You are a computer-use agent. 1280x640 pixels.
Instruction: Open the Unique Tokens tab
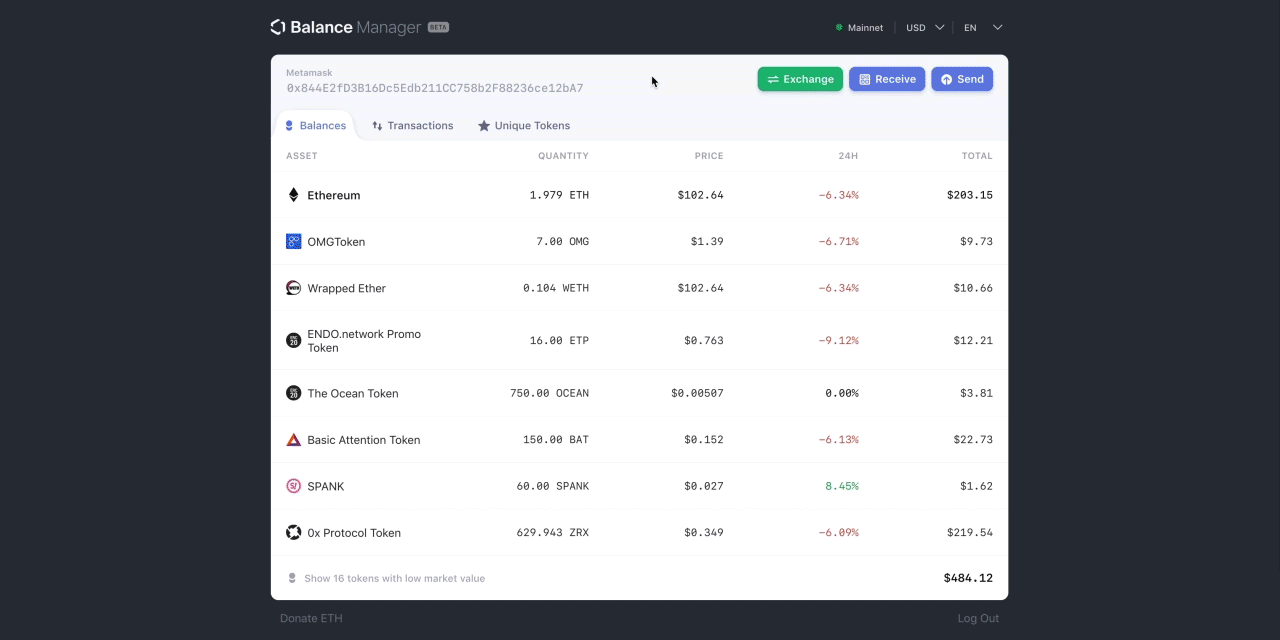(x=524, y=126)
